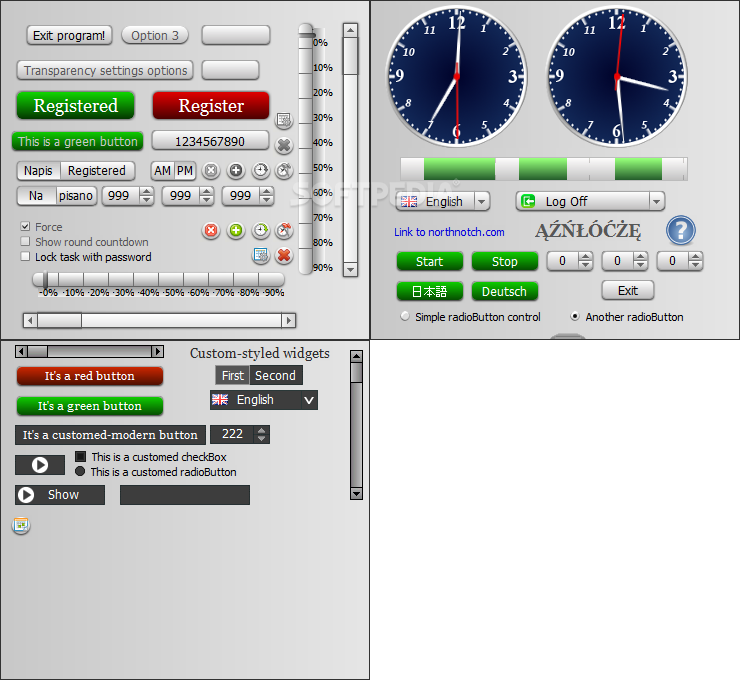Click the 1234567890 button
The width and height of the screenshot is (740, 680).
click(210, 141)
